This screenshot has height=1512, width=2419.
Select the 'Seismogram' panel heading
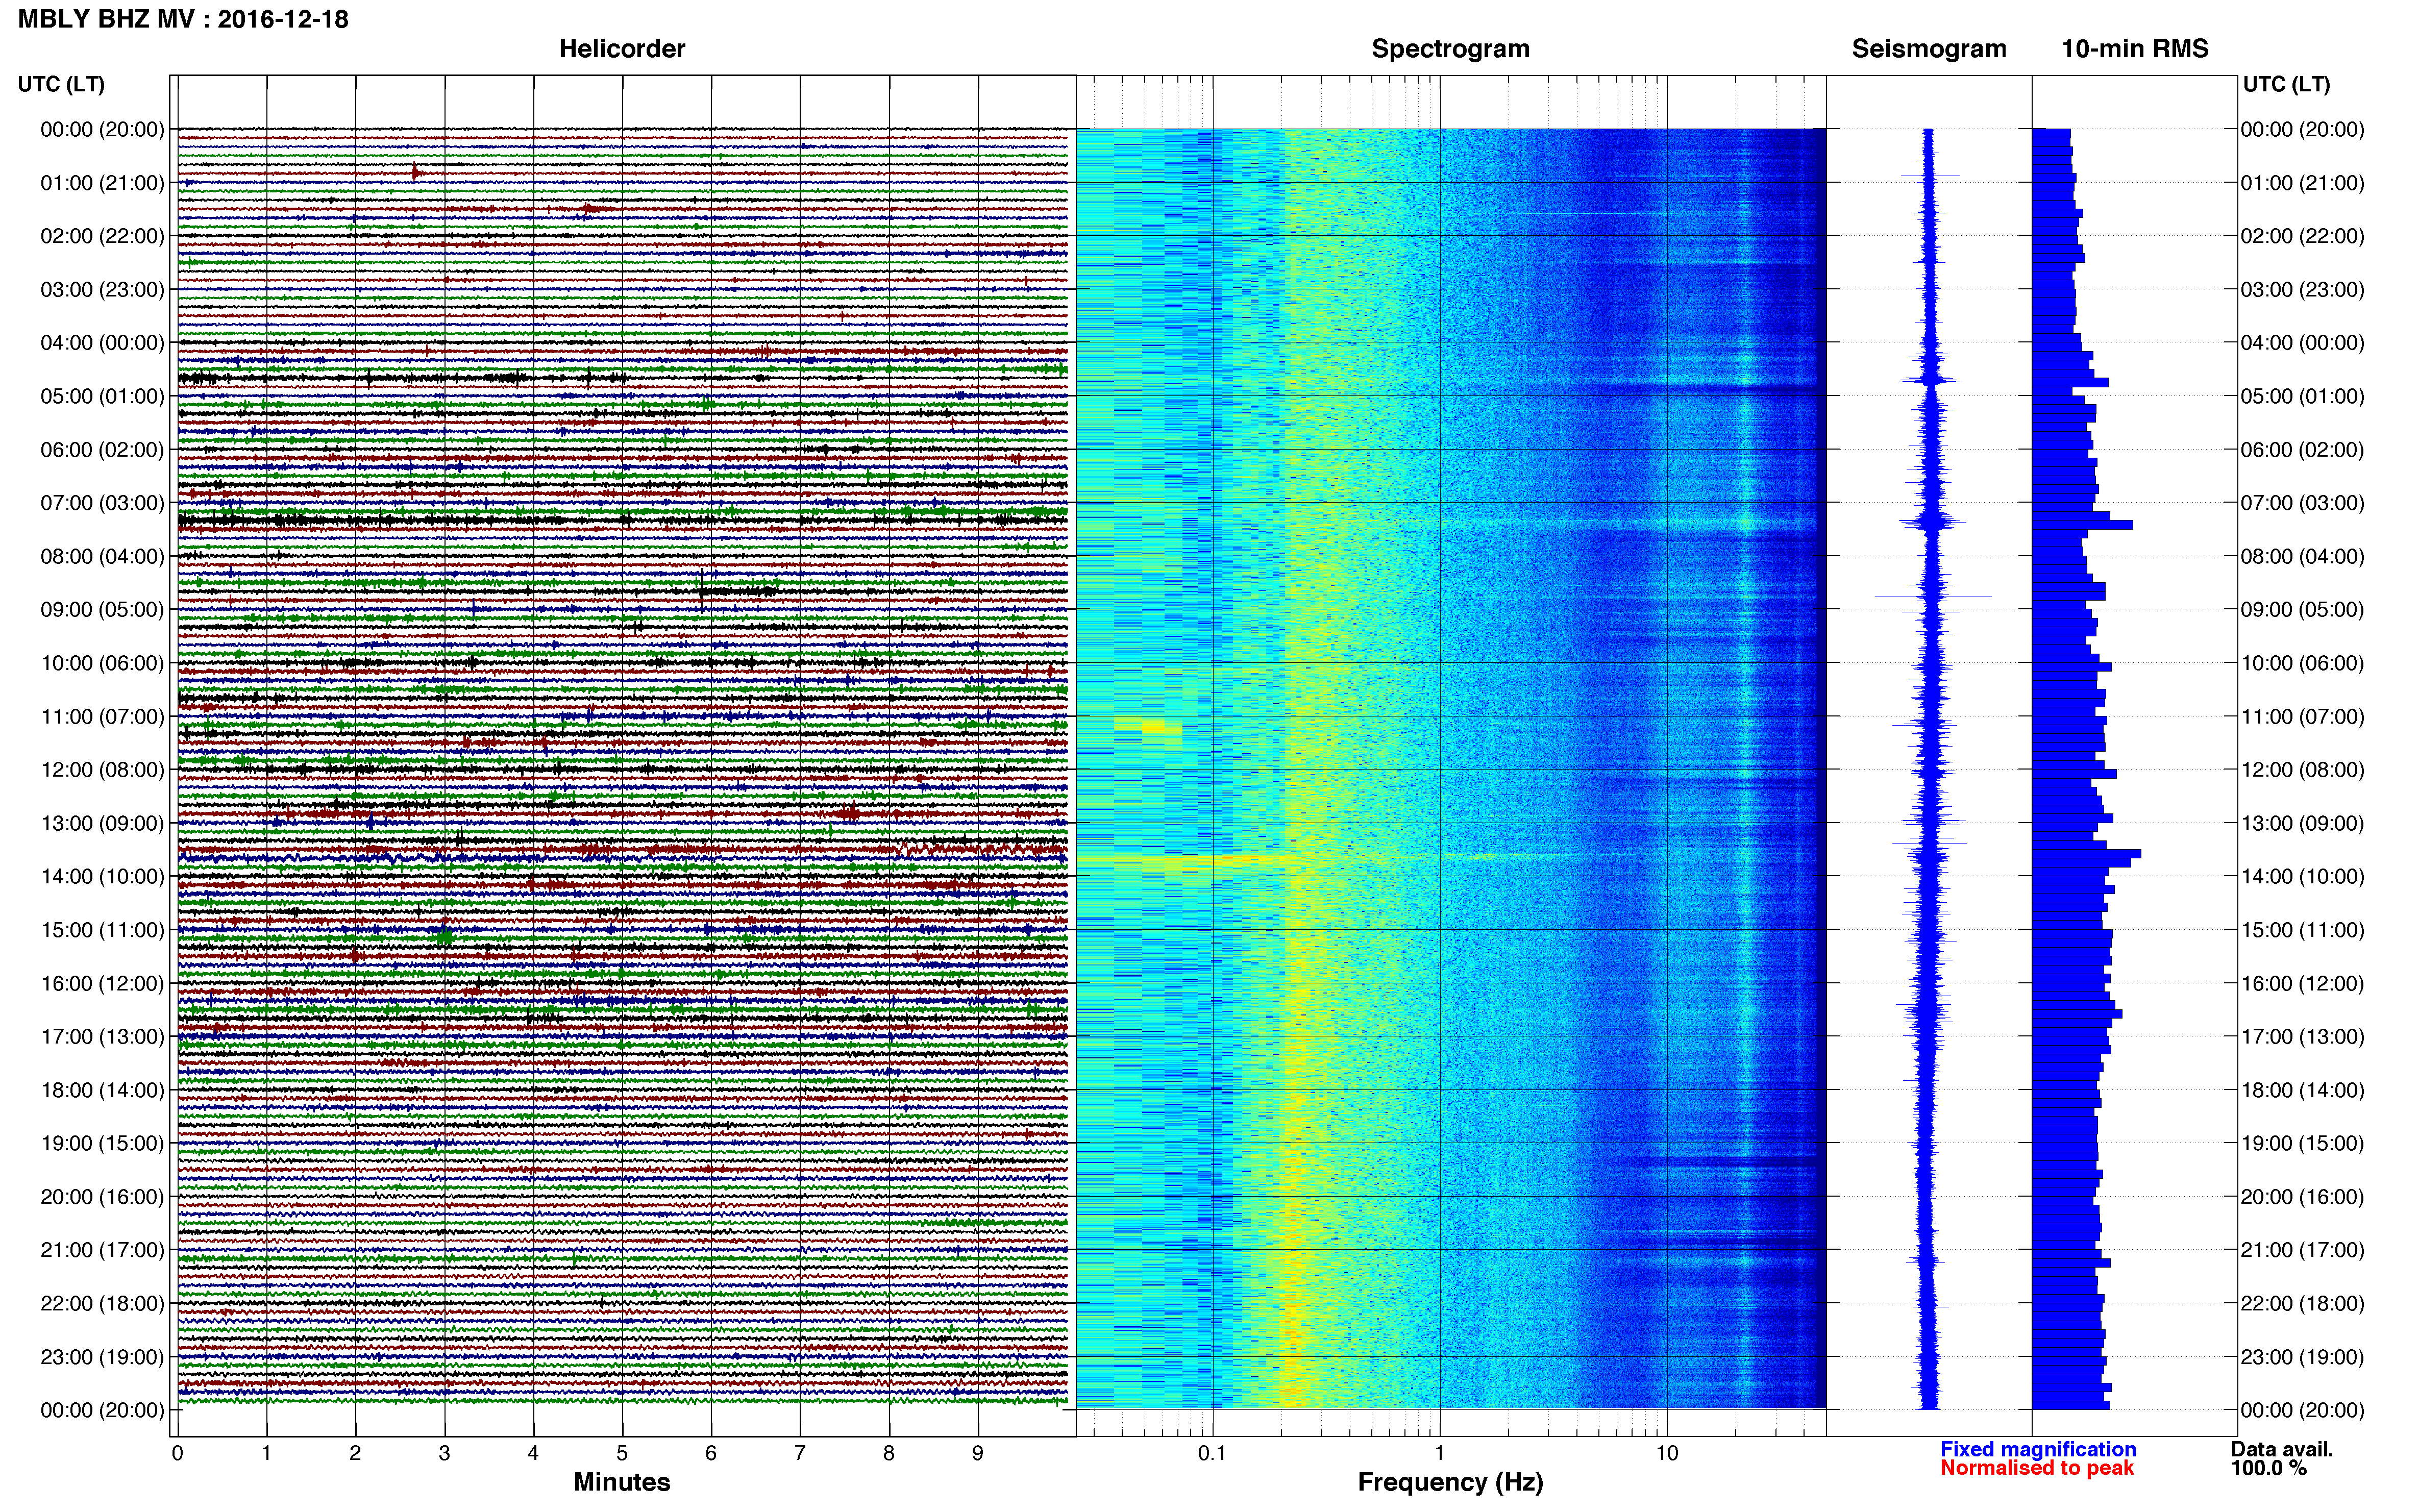click(x=1929, y=49)
